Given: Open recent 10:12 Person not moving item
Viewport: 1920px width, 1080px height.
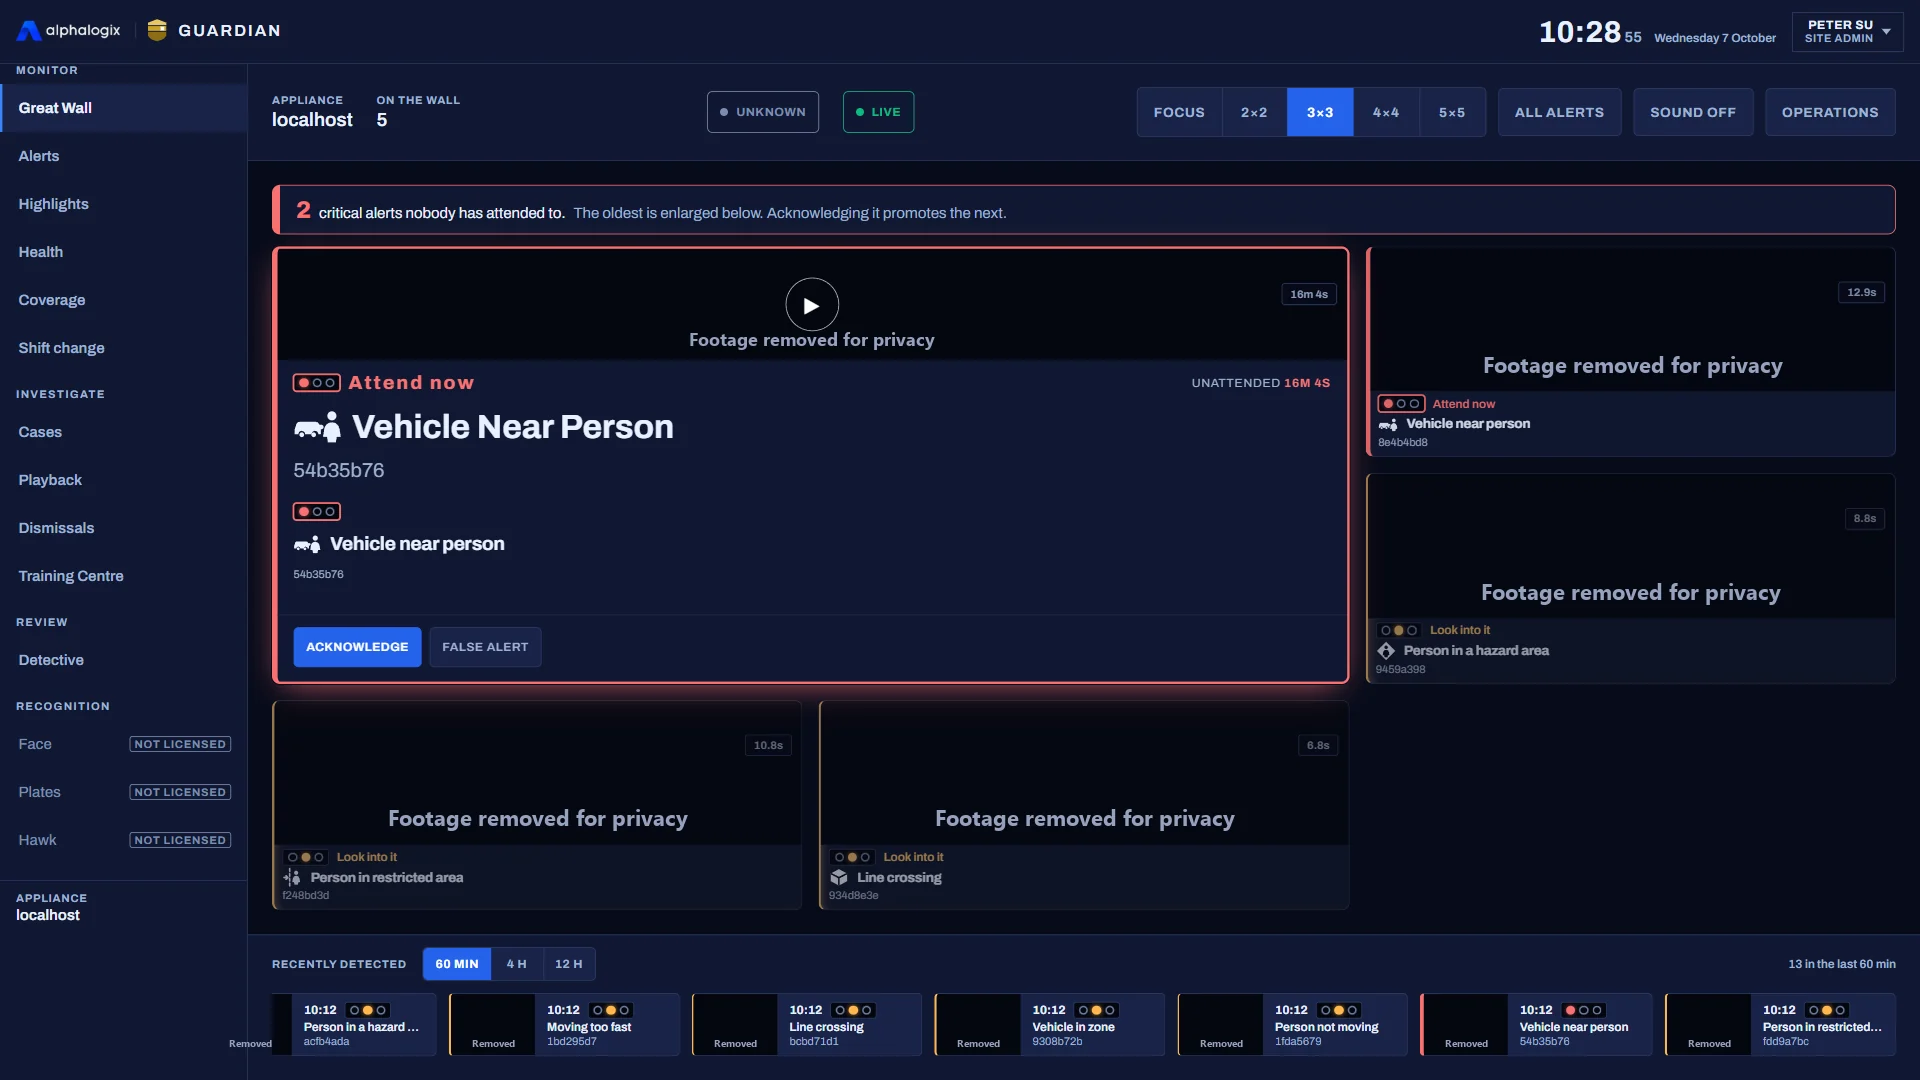Looking at the screenshot, I should point(1292,1025).
